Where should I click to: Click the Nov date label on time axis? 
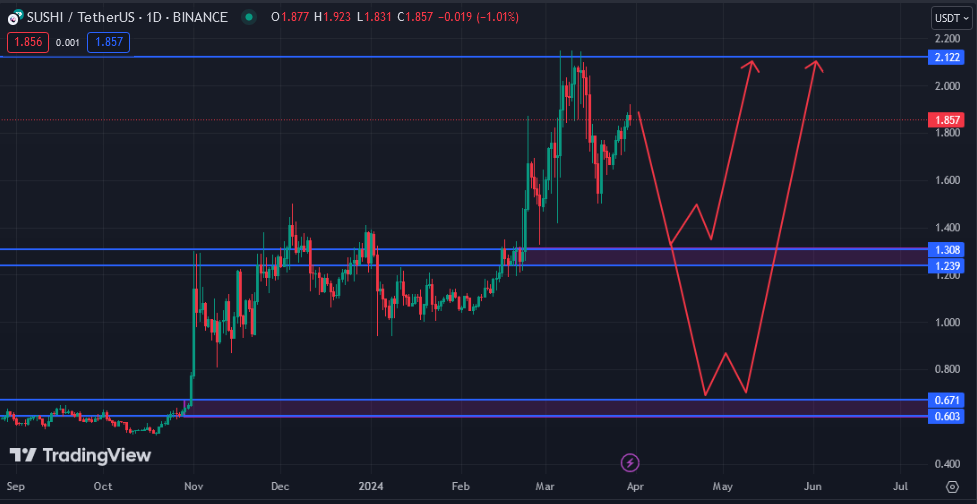pyautogui.click(x=194, y=486)
